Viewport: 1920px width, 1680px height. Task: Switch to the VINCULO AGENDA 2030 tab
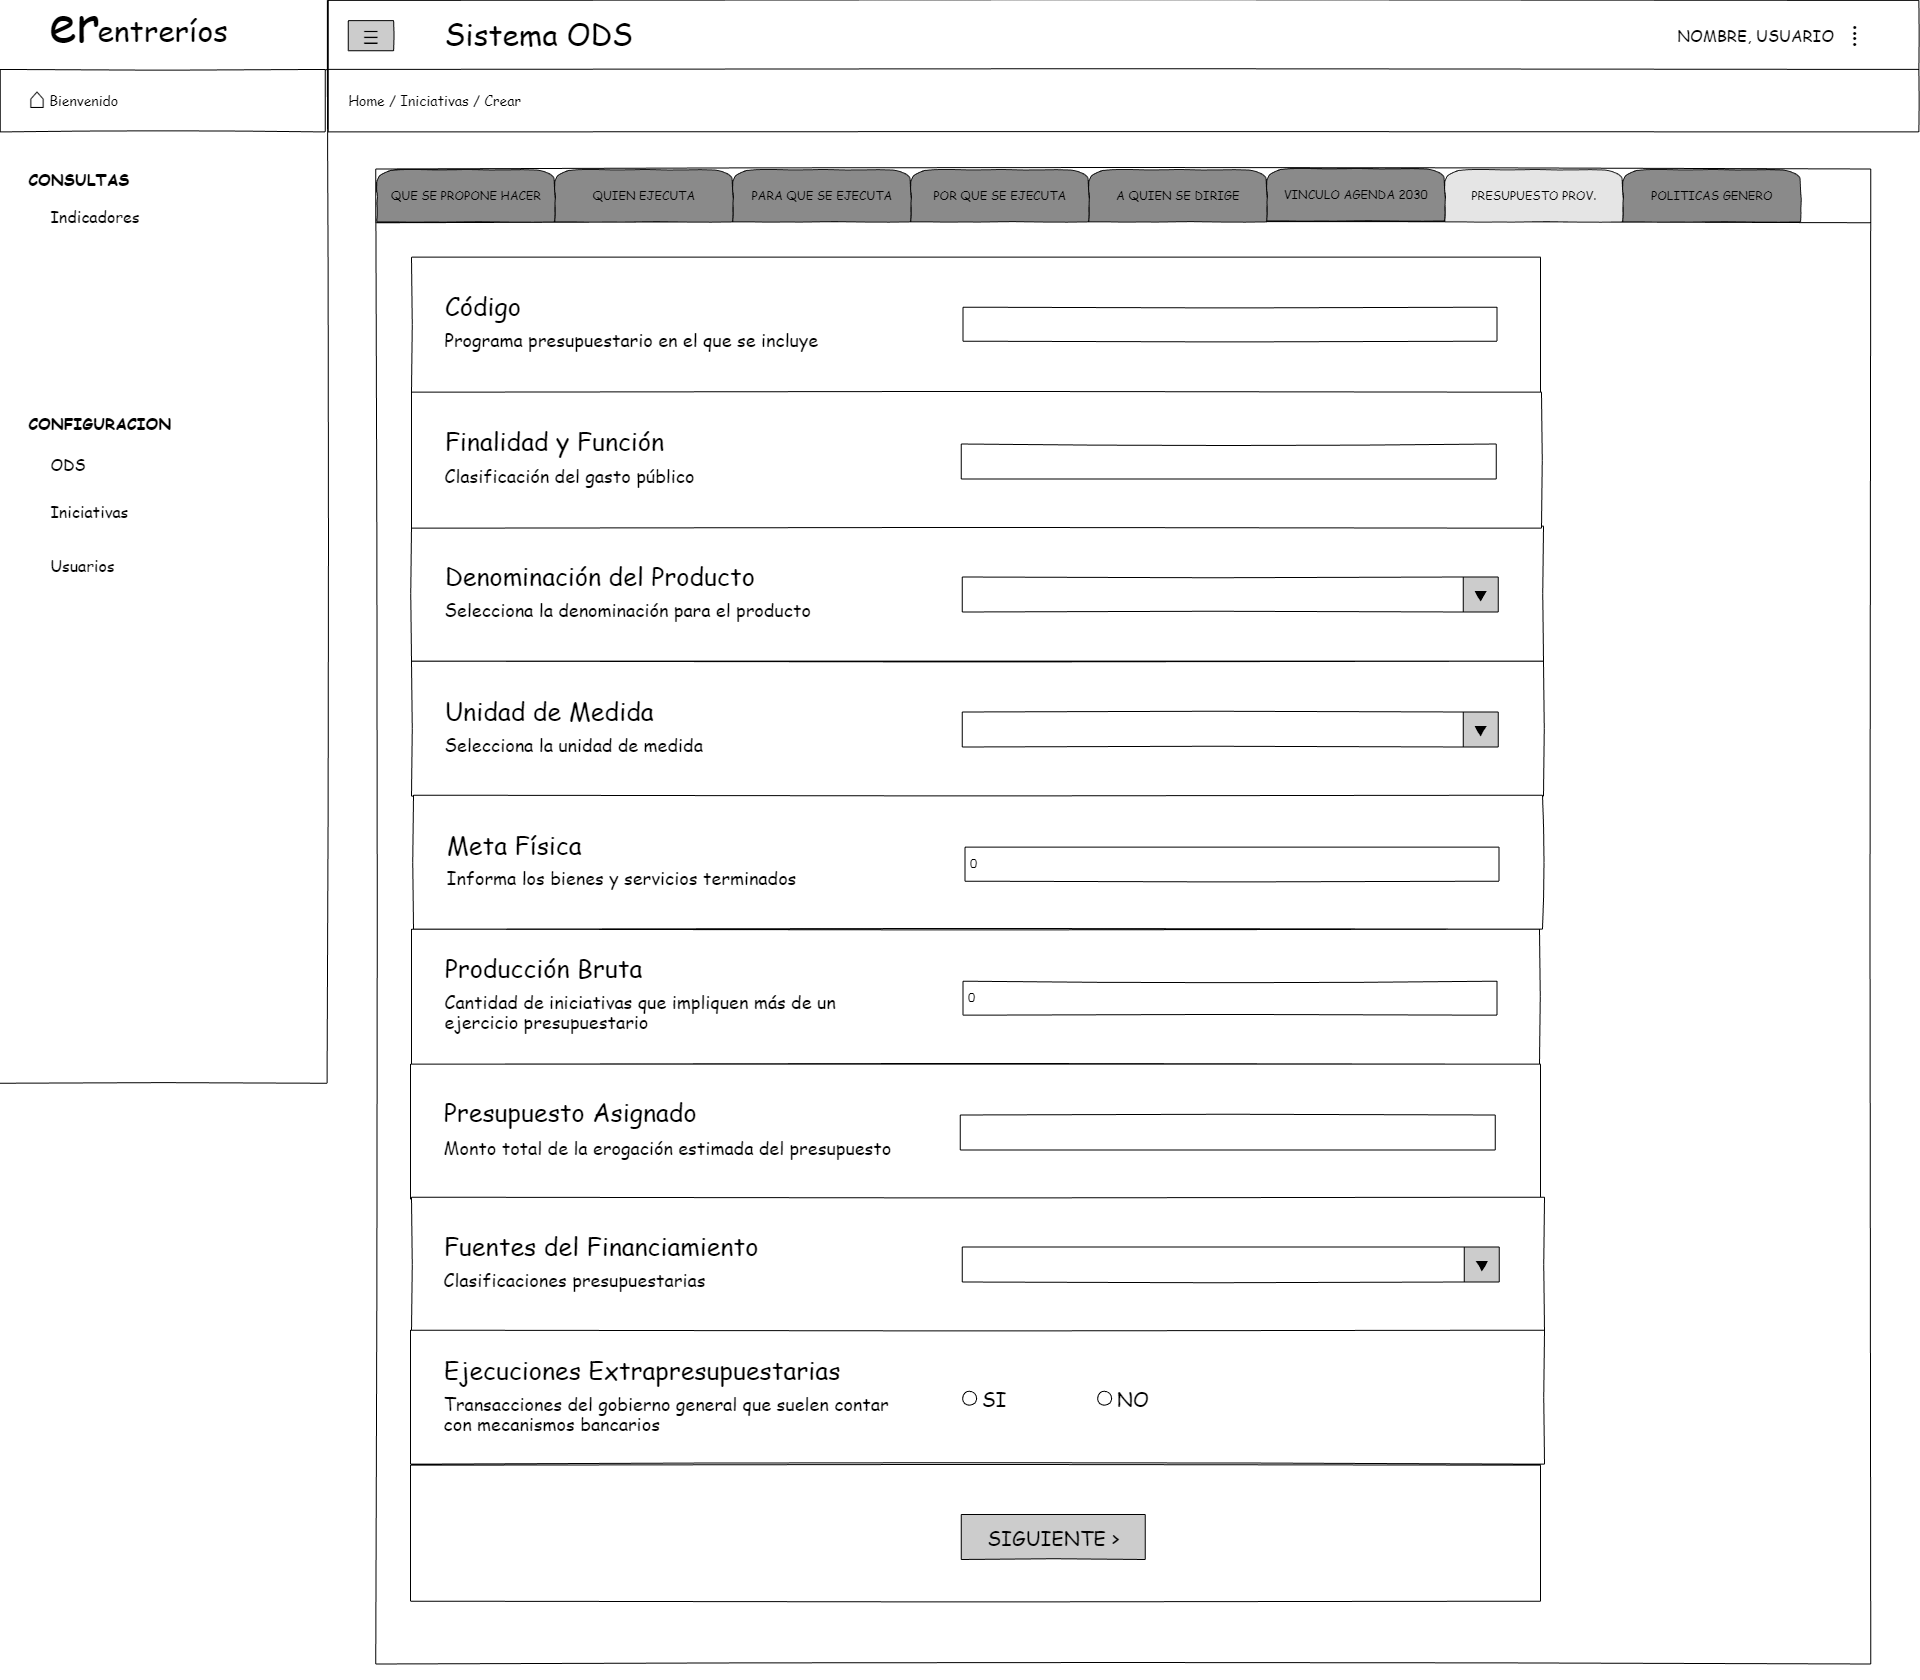pyautogui.click(x=1355, y=195)
